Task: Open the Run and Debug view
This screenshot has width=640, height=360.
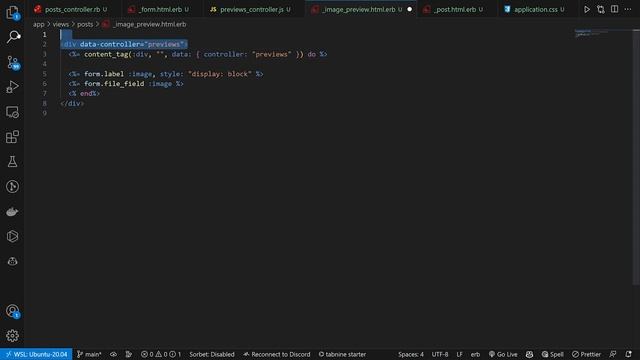Action: point(12,87)
